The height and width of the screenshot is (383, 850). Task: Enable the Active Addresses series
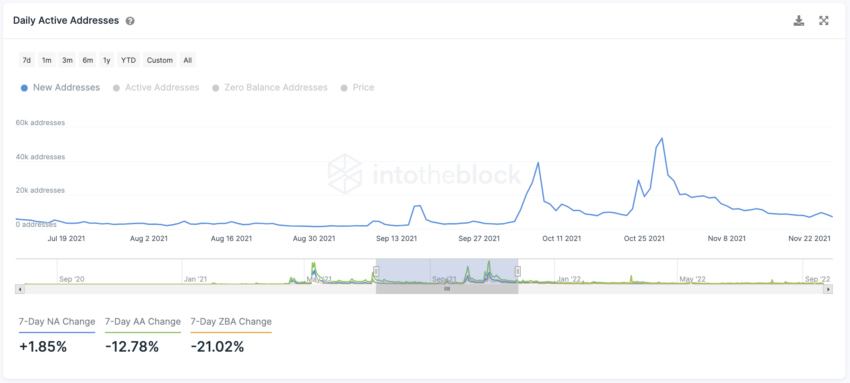[x=156, y=88]
